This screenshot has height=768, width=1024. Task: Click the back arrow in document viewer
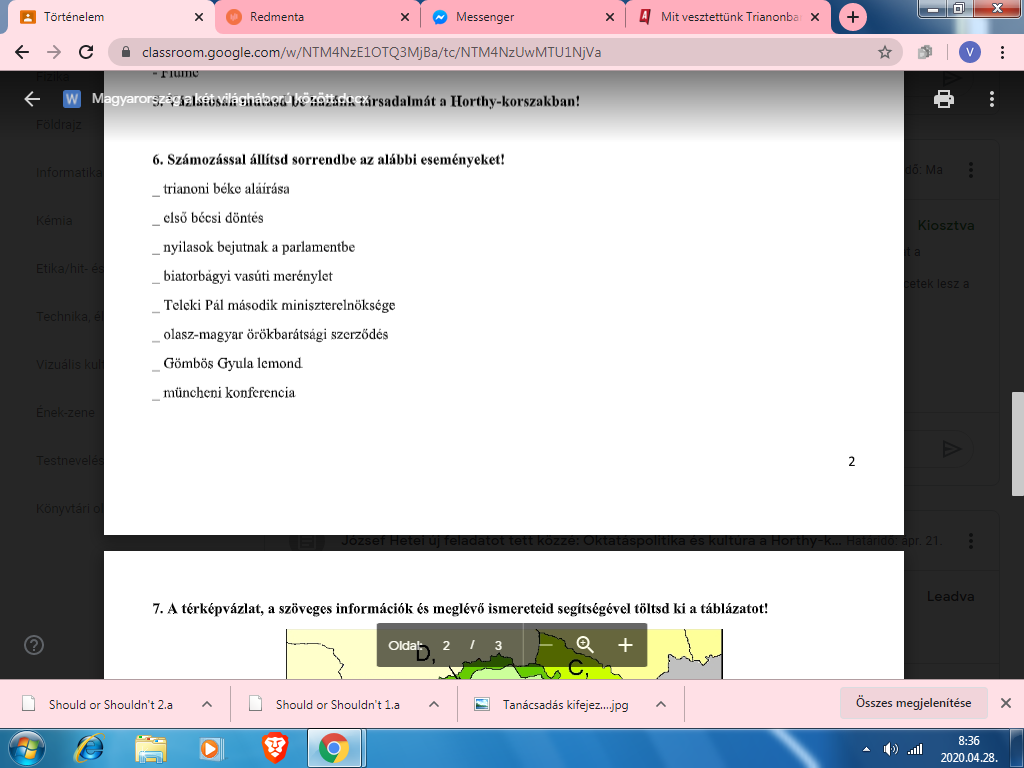coord(32,99)
